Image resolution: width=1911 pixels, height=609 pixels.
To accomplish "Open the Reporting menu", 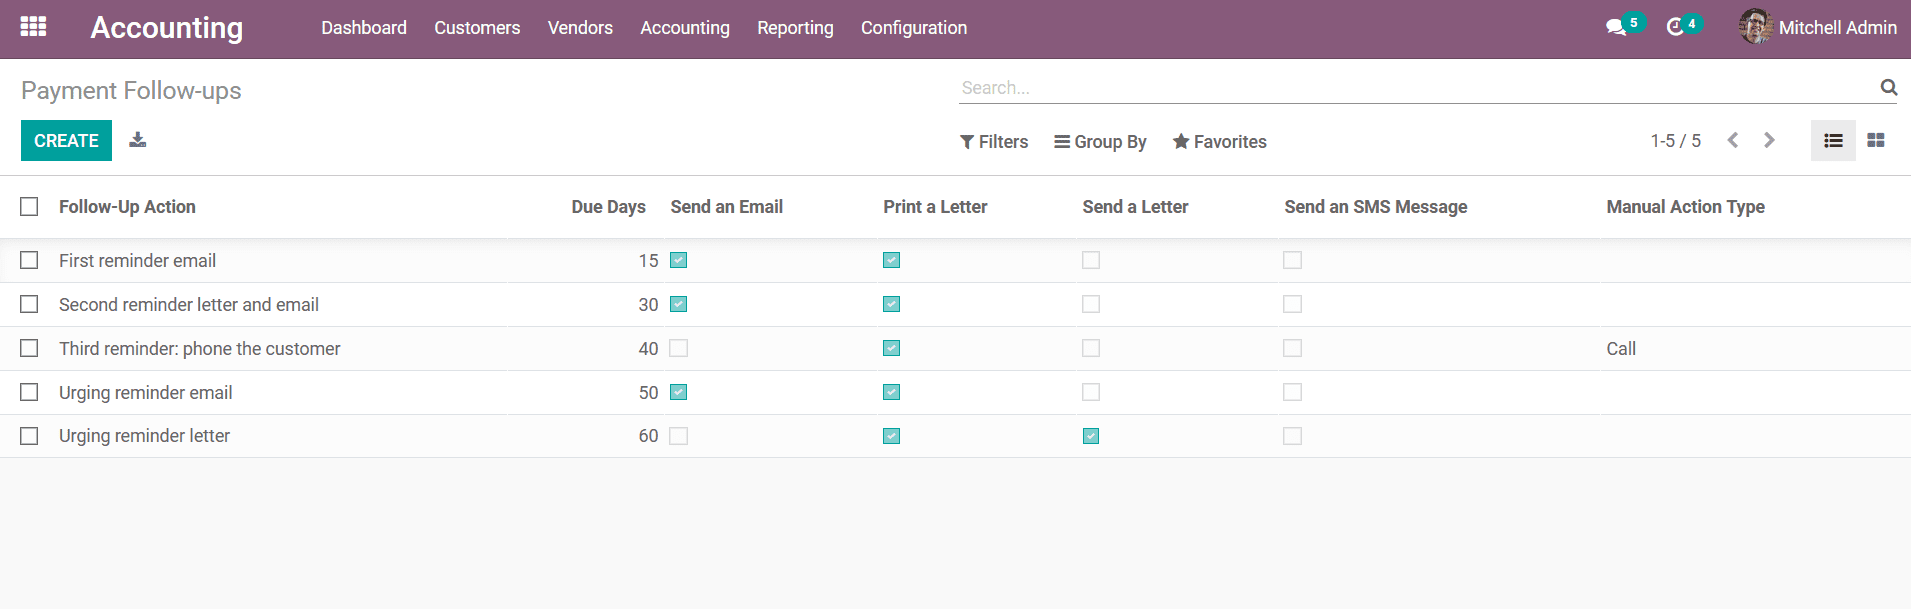I will pyautogui.click(x=795, y=28).
